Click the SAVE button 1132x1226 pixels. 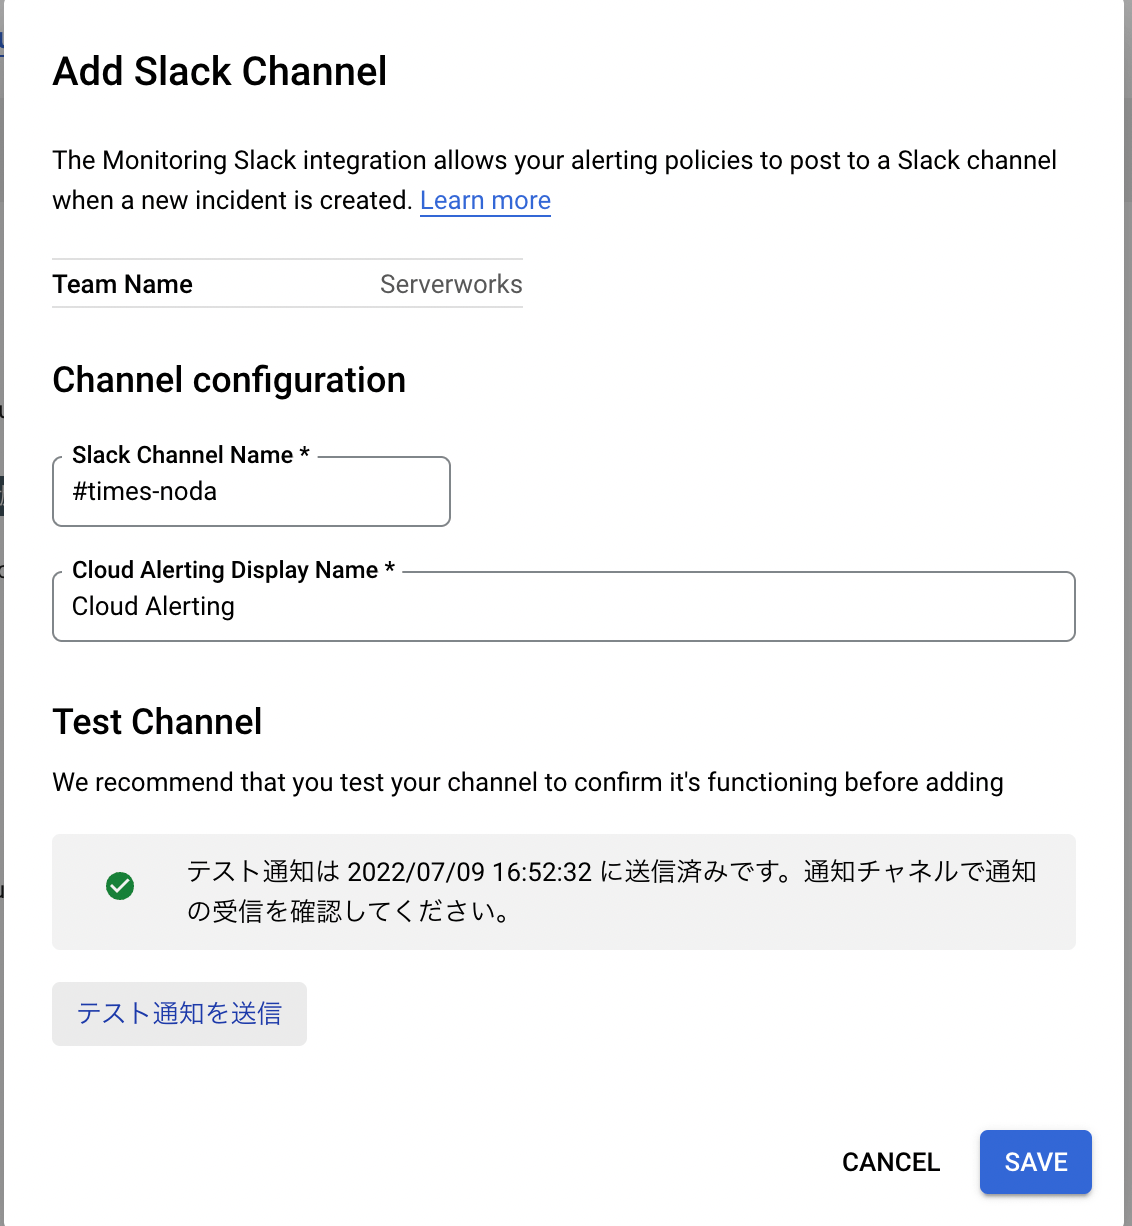[x=1036, y=1162]
